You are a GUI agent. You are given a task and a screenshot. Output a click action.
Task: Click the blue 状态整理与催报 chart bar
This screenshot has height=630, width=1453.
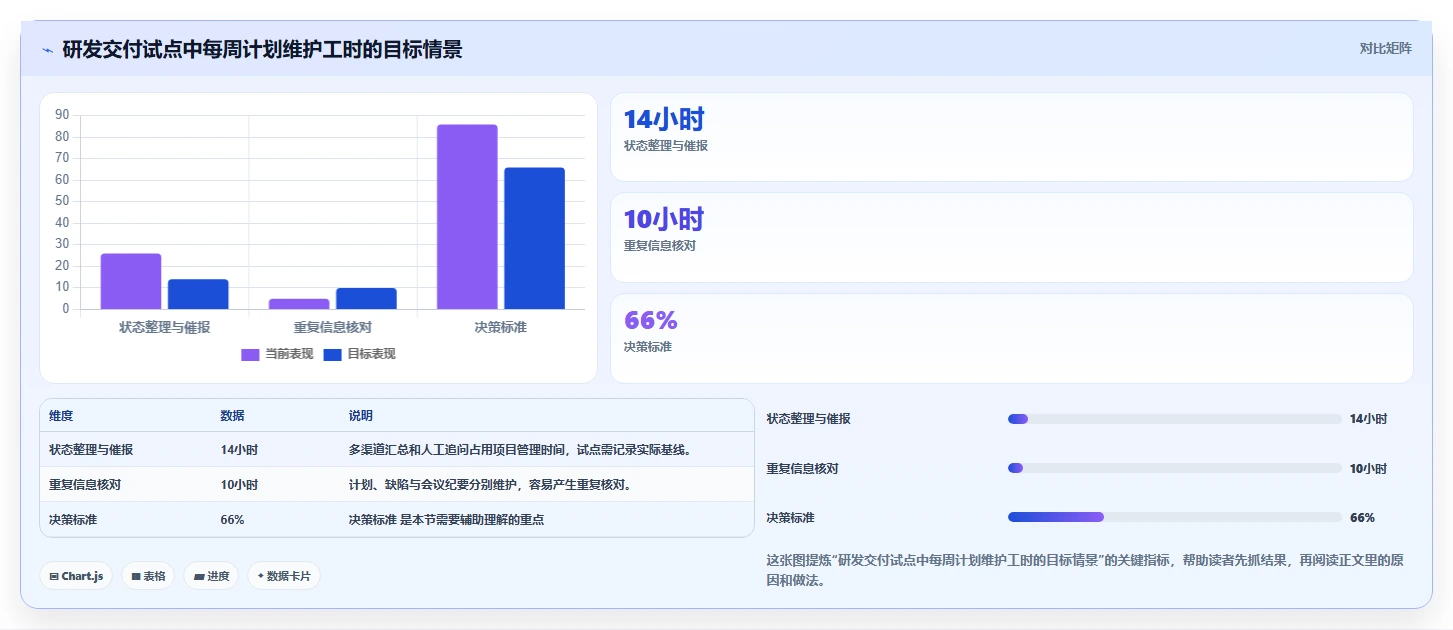click(198, 294)
